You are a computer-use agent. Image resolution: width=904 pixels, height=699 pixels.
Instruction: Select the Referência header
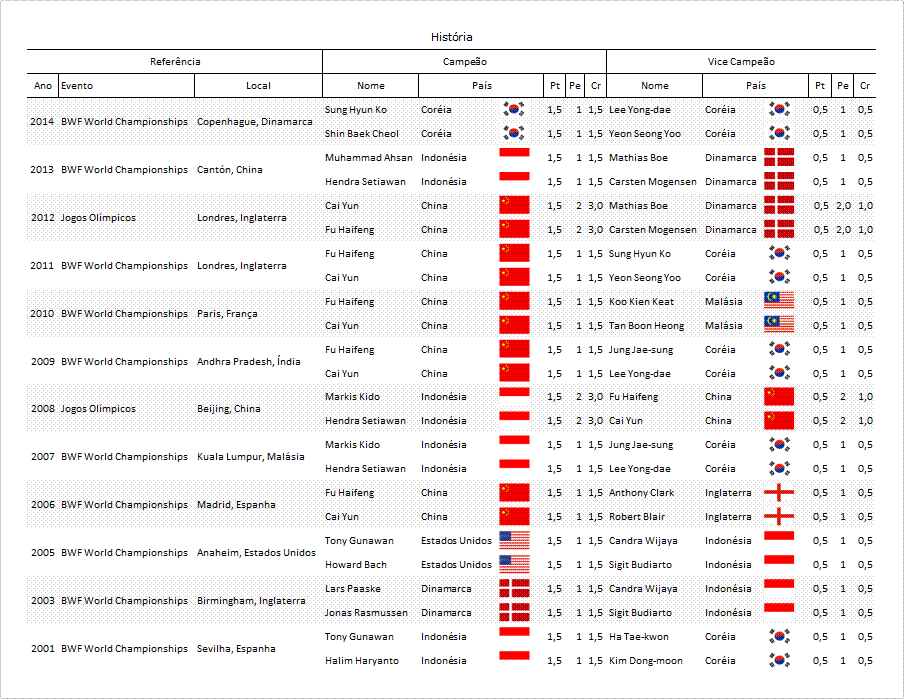(175, 62)
